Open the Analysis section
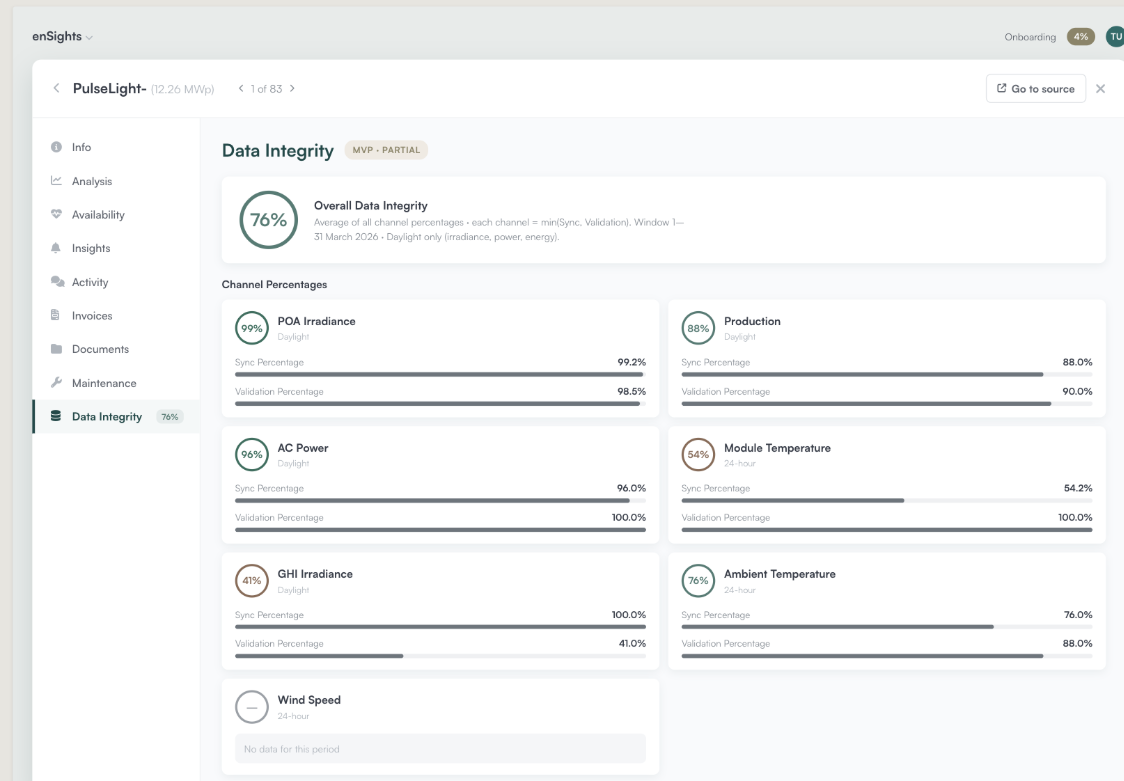Viewport: 1124px width, 781px height. pyautogui.click(x=116, y=181)
